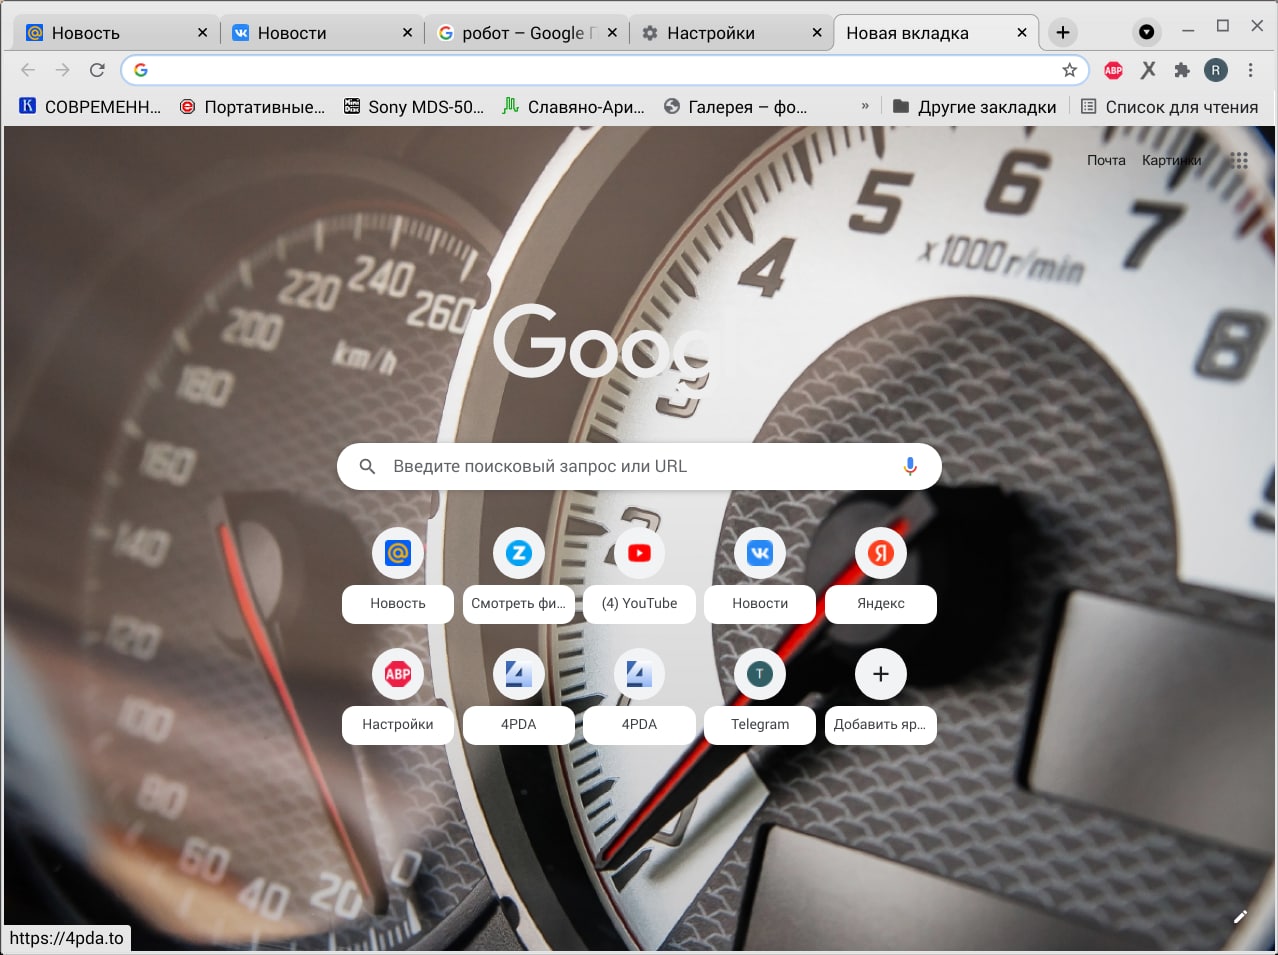Open the Галерея – фо... bookmark
Image resolution: width=1278 pixels, height=955 pixels.
(x=735, y=107)
